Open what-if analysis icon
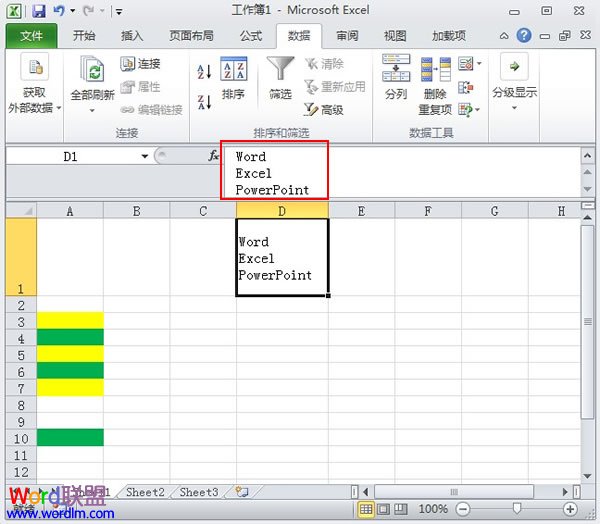 [x=465, y=110]
